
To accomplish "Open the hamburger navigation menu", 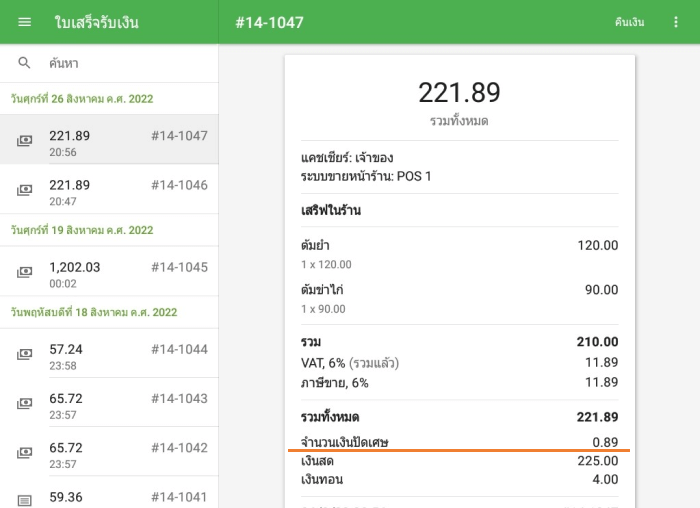I will point(25,22).
